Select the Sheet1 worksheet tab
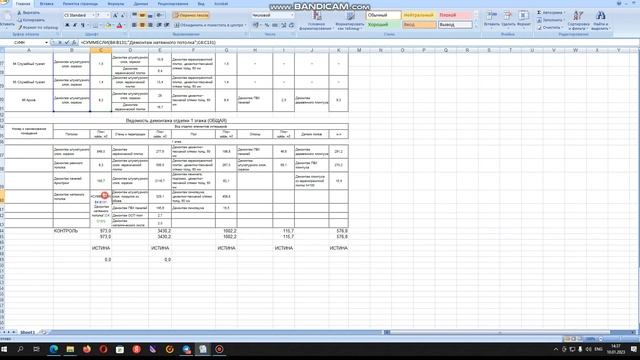Viewport: 640px width, 360px height. point(28,332)
